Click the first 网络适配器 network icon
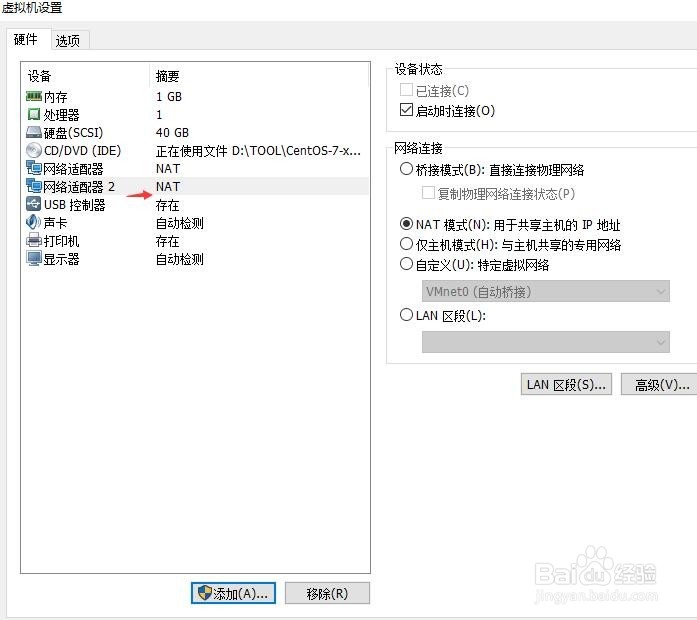The image size is (697, 620). coord(34,168)
